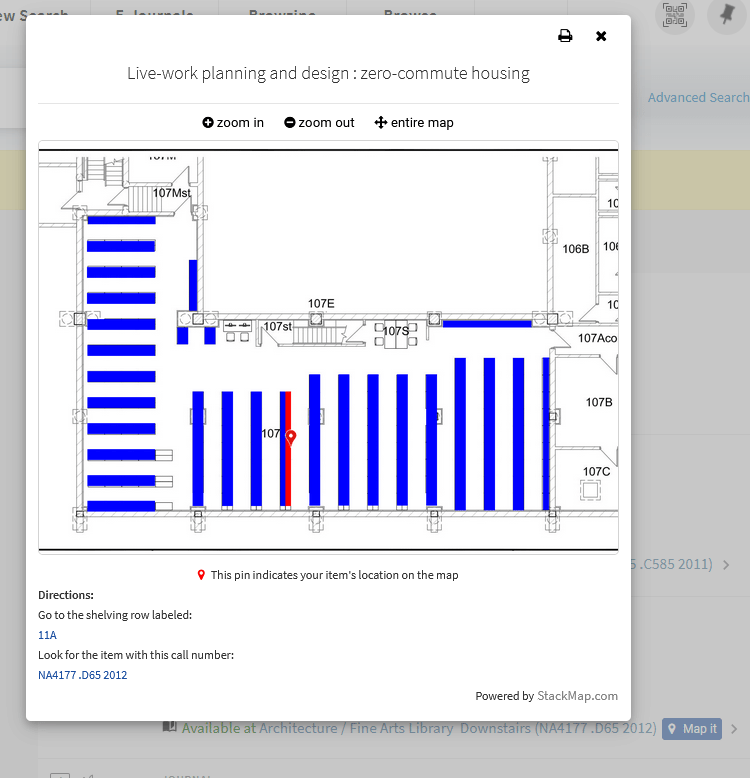Click the pushpin icon in top corner
Screen dimensions: 750x778
click(727, 15)
